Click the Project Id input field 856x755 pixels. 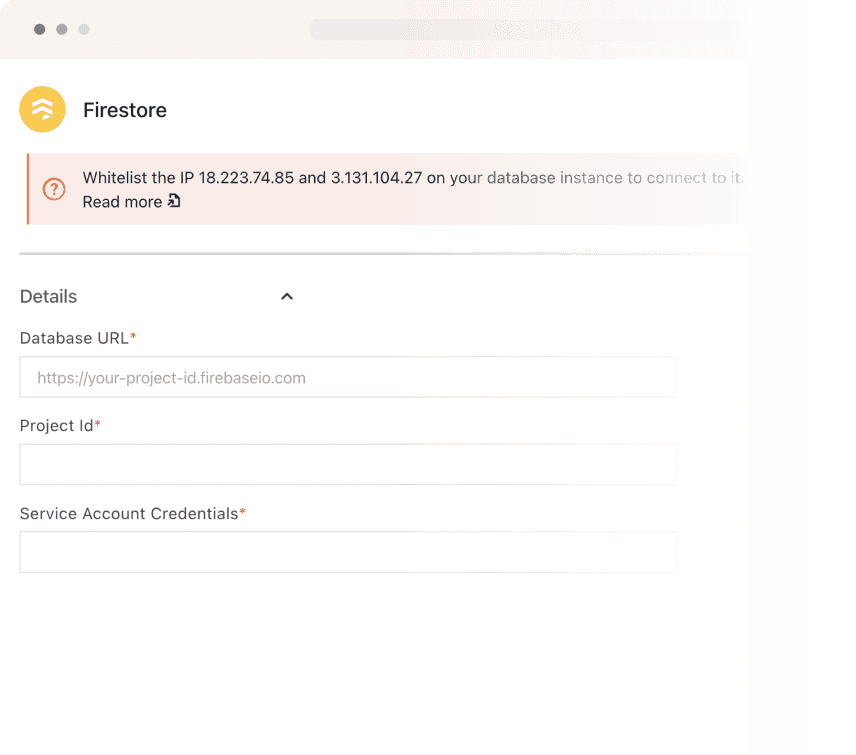tap(348, 464)
